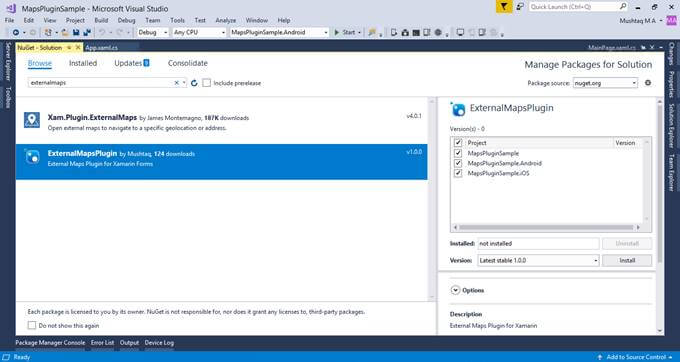
Task: Uncheck the MapsPluginSample.Android project checkbox
Action: tap(458, 163)
